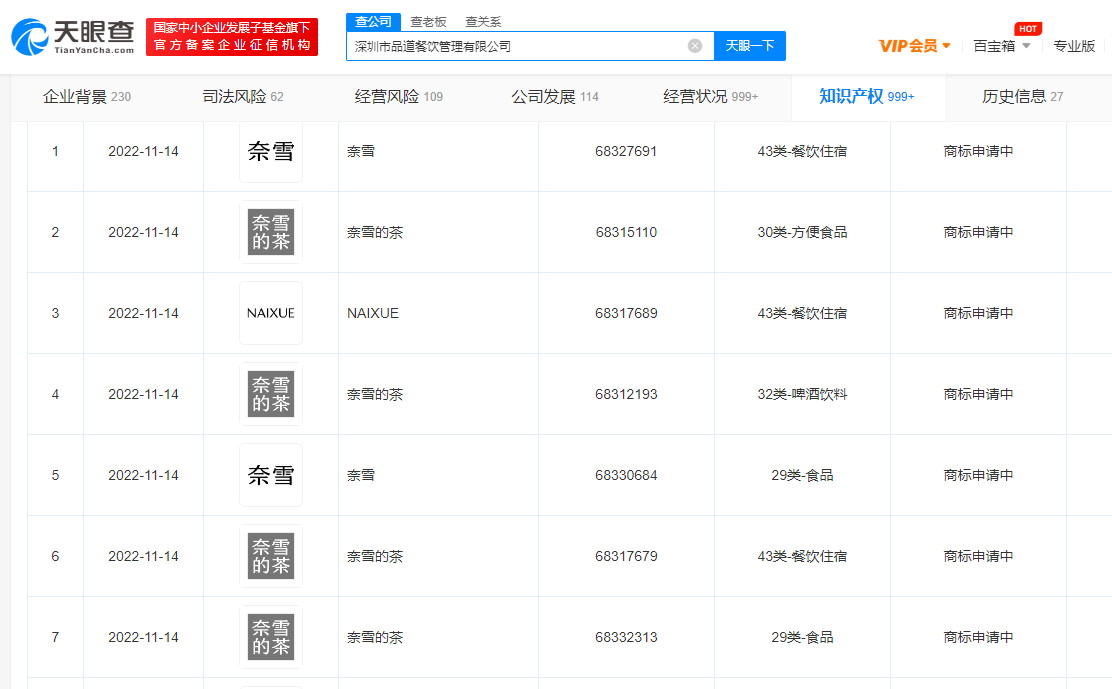
Task: Open the NAIXUE trademark image in row 3
Action: point(271,313)
